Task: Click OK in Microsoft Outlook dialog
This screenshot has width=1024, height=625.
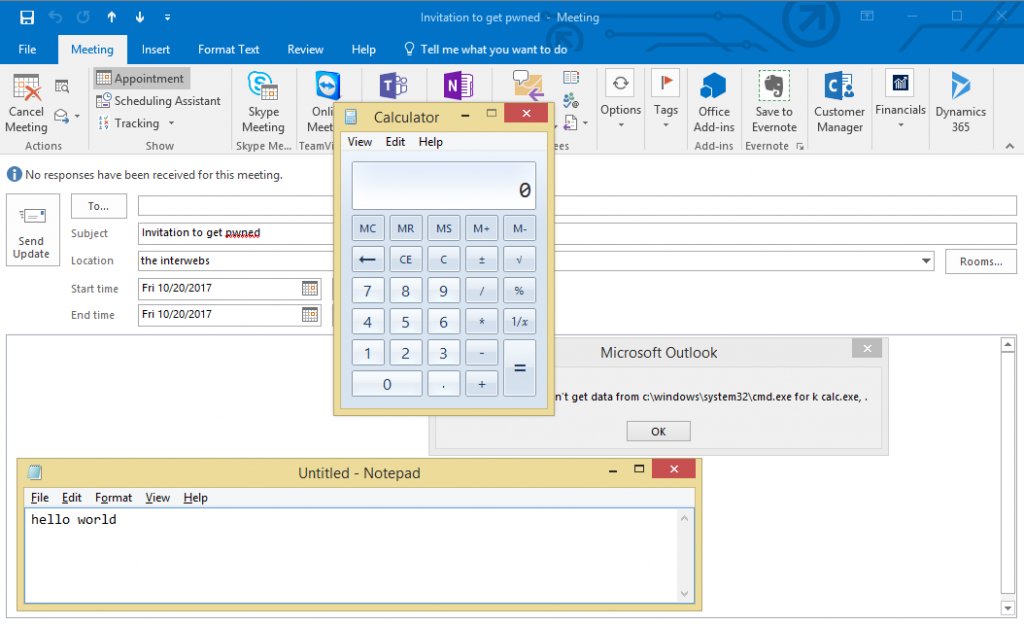Action: pyautogui.click(x=658, y=431)
